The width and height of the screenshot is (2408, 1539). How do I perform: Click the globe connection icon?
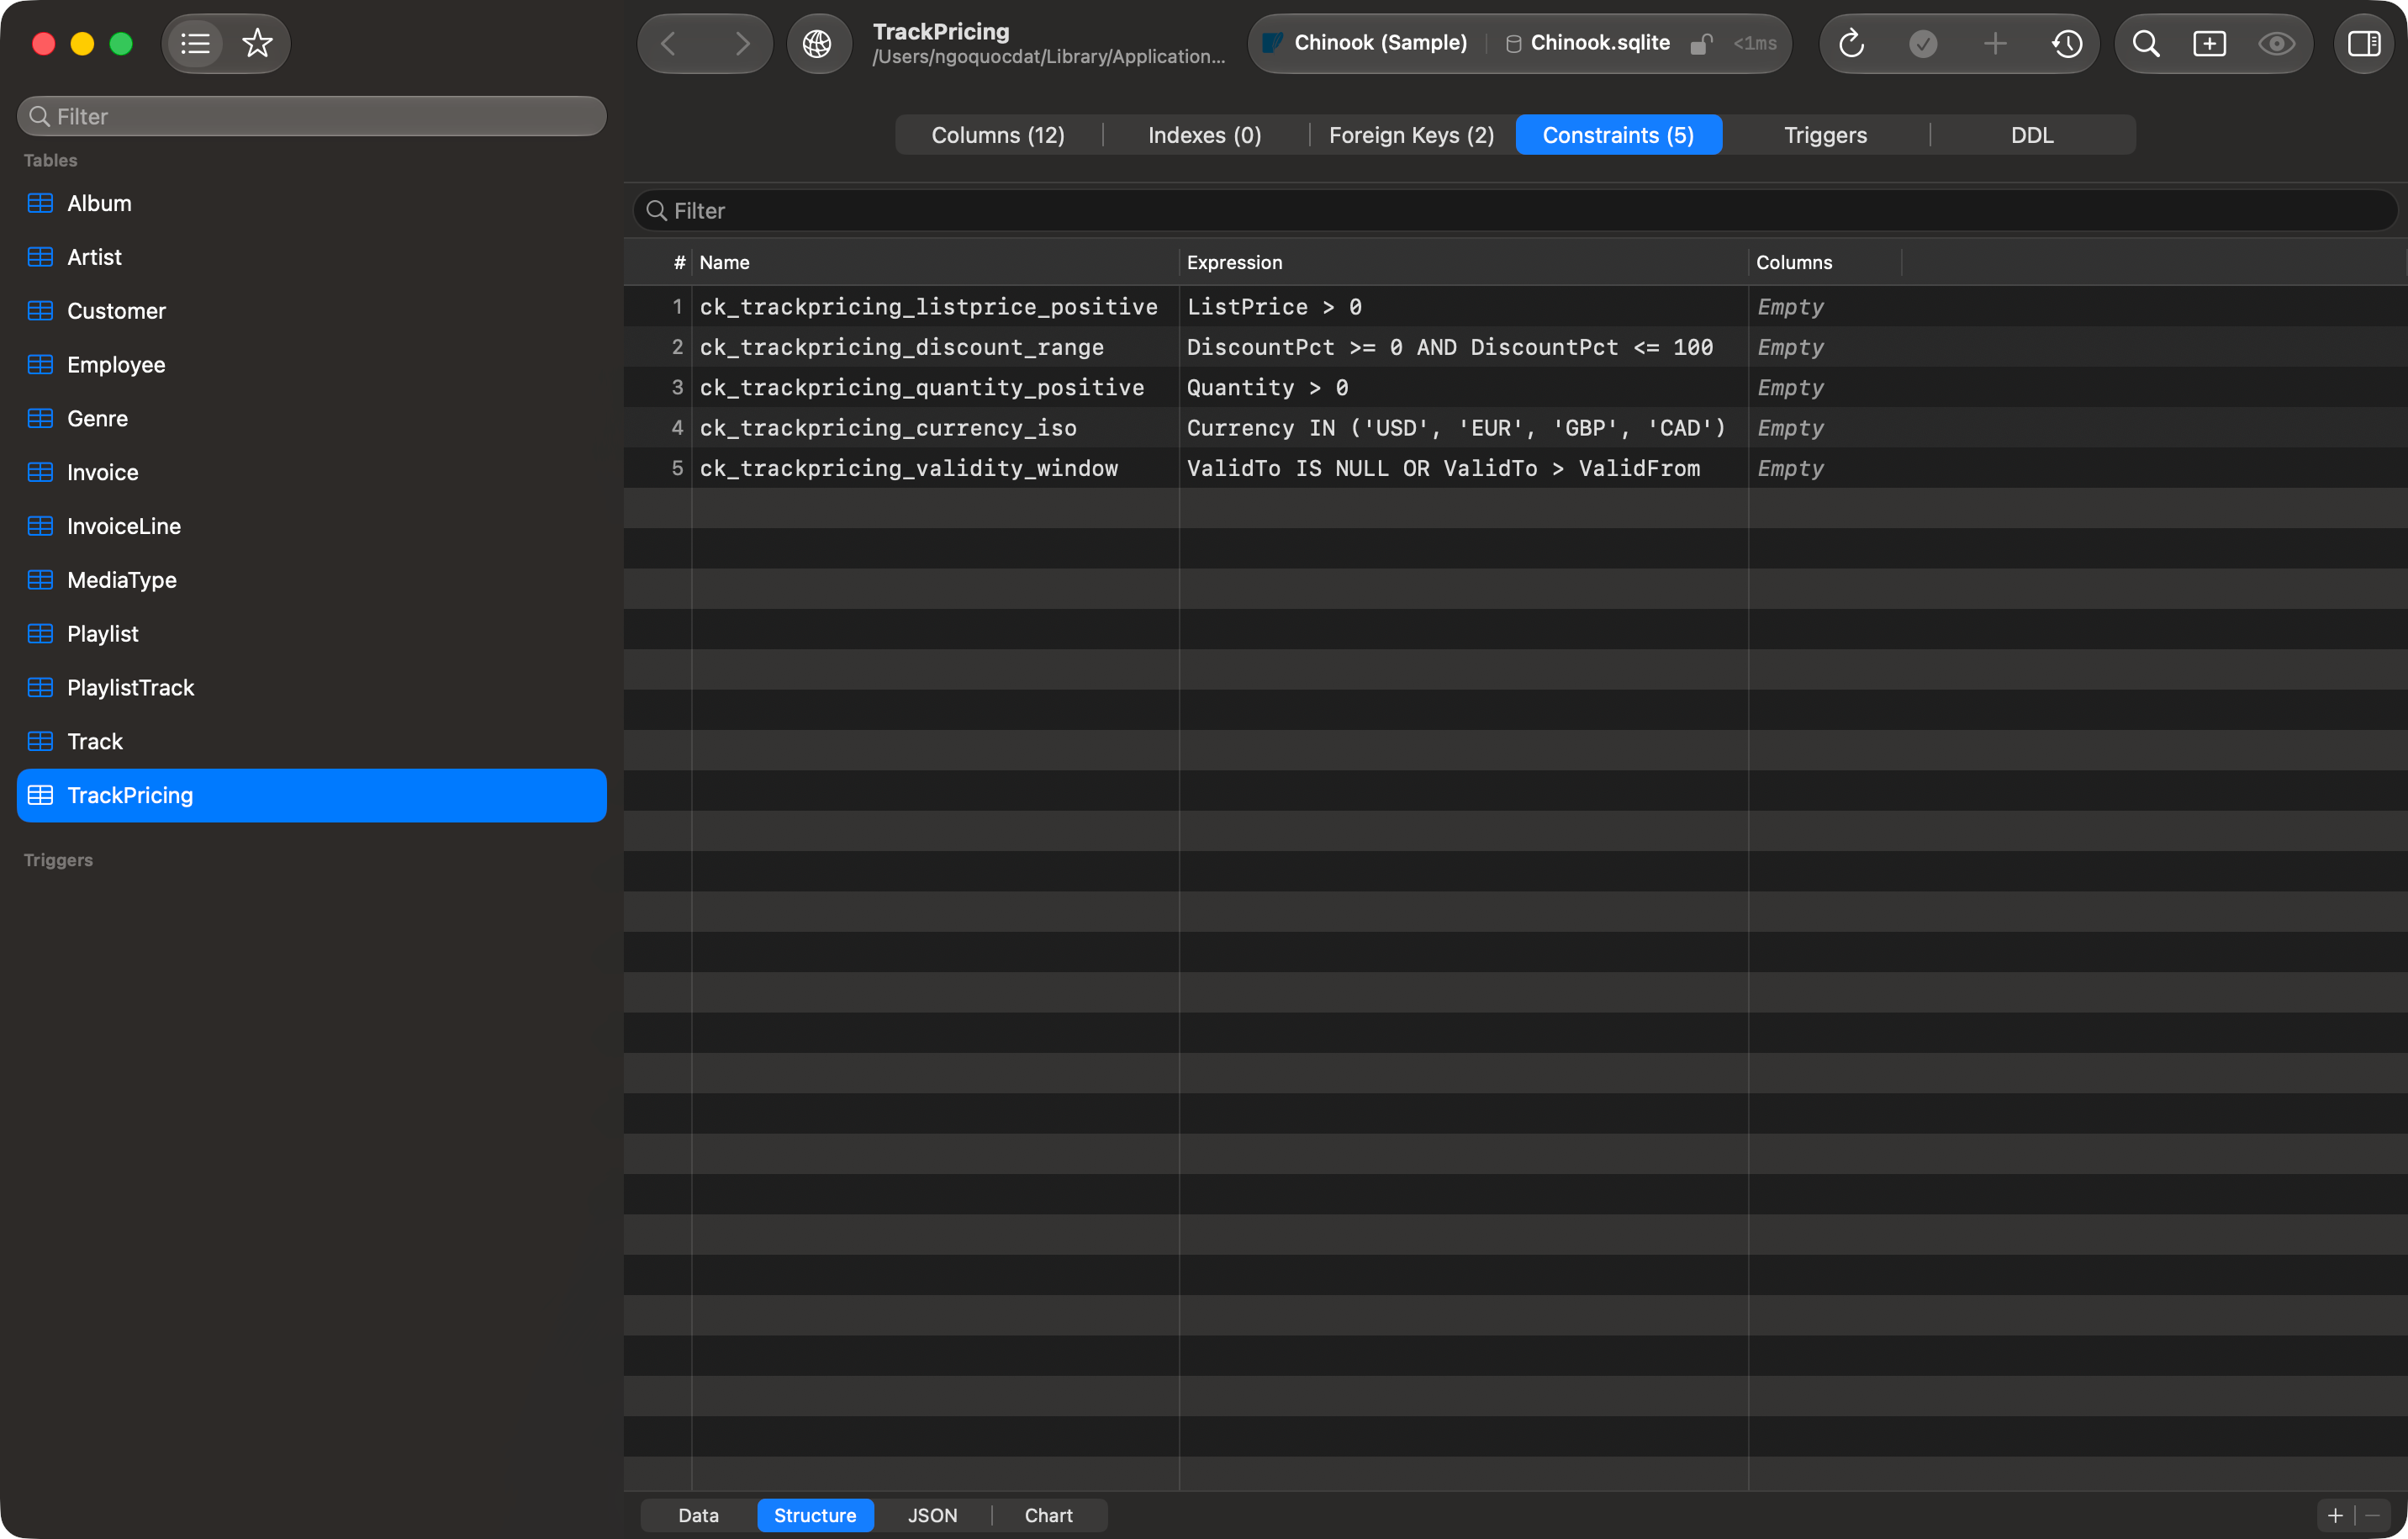[x=818, y=44]
